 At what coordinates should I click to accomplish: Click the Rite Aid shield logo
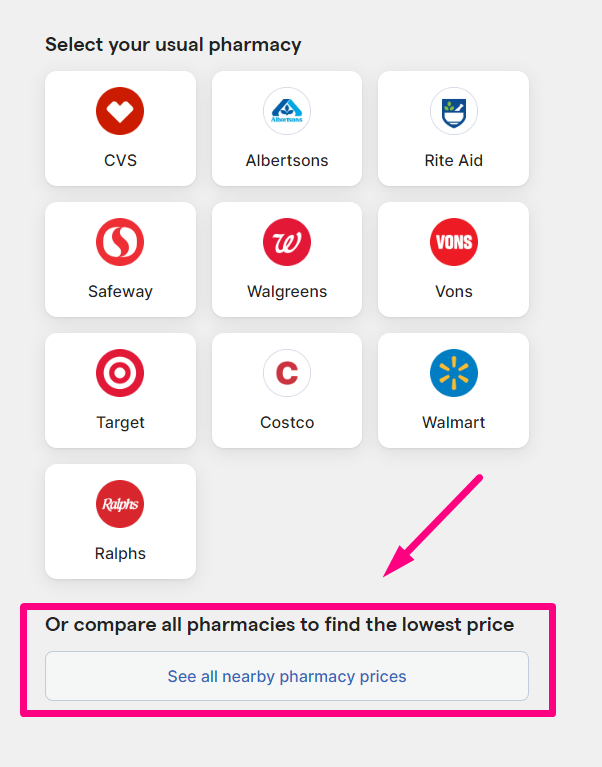tap(453, 111)
